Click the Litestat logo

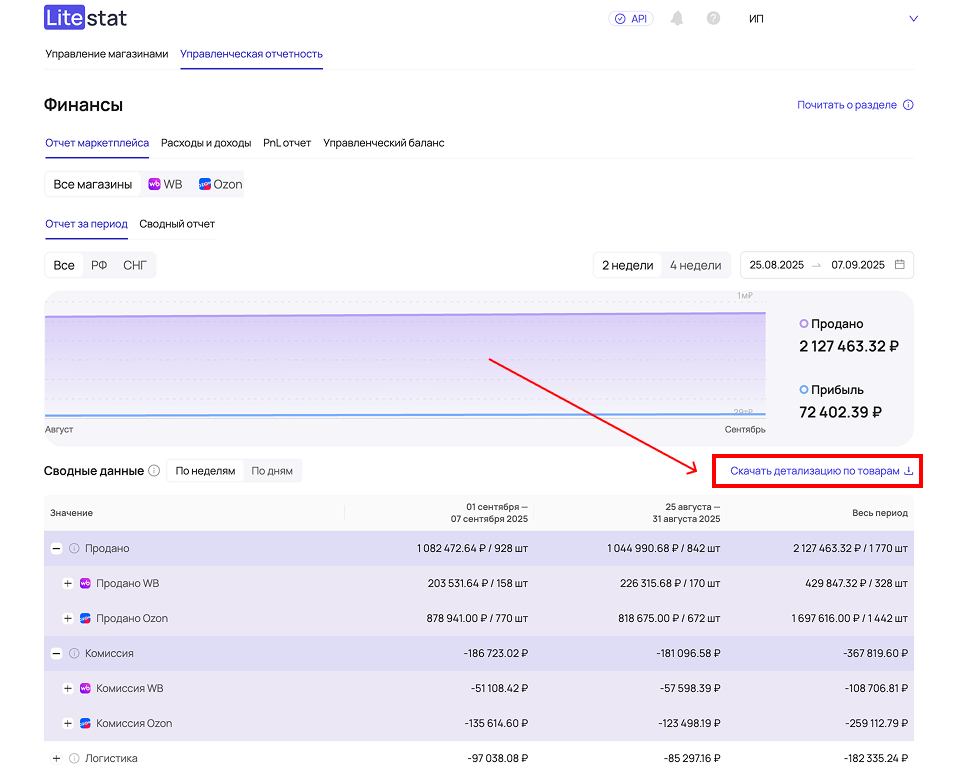[x=86, y=18]
